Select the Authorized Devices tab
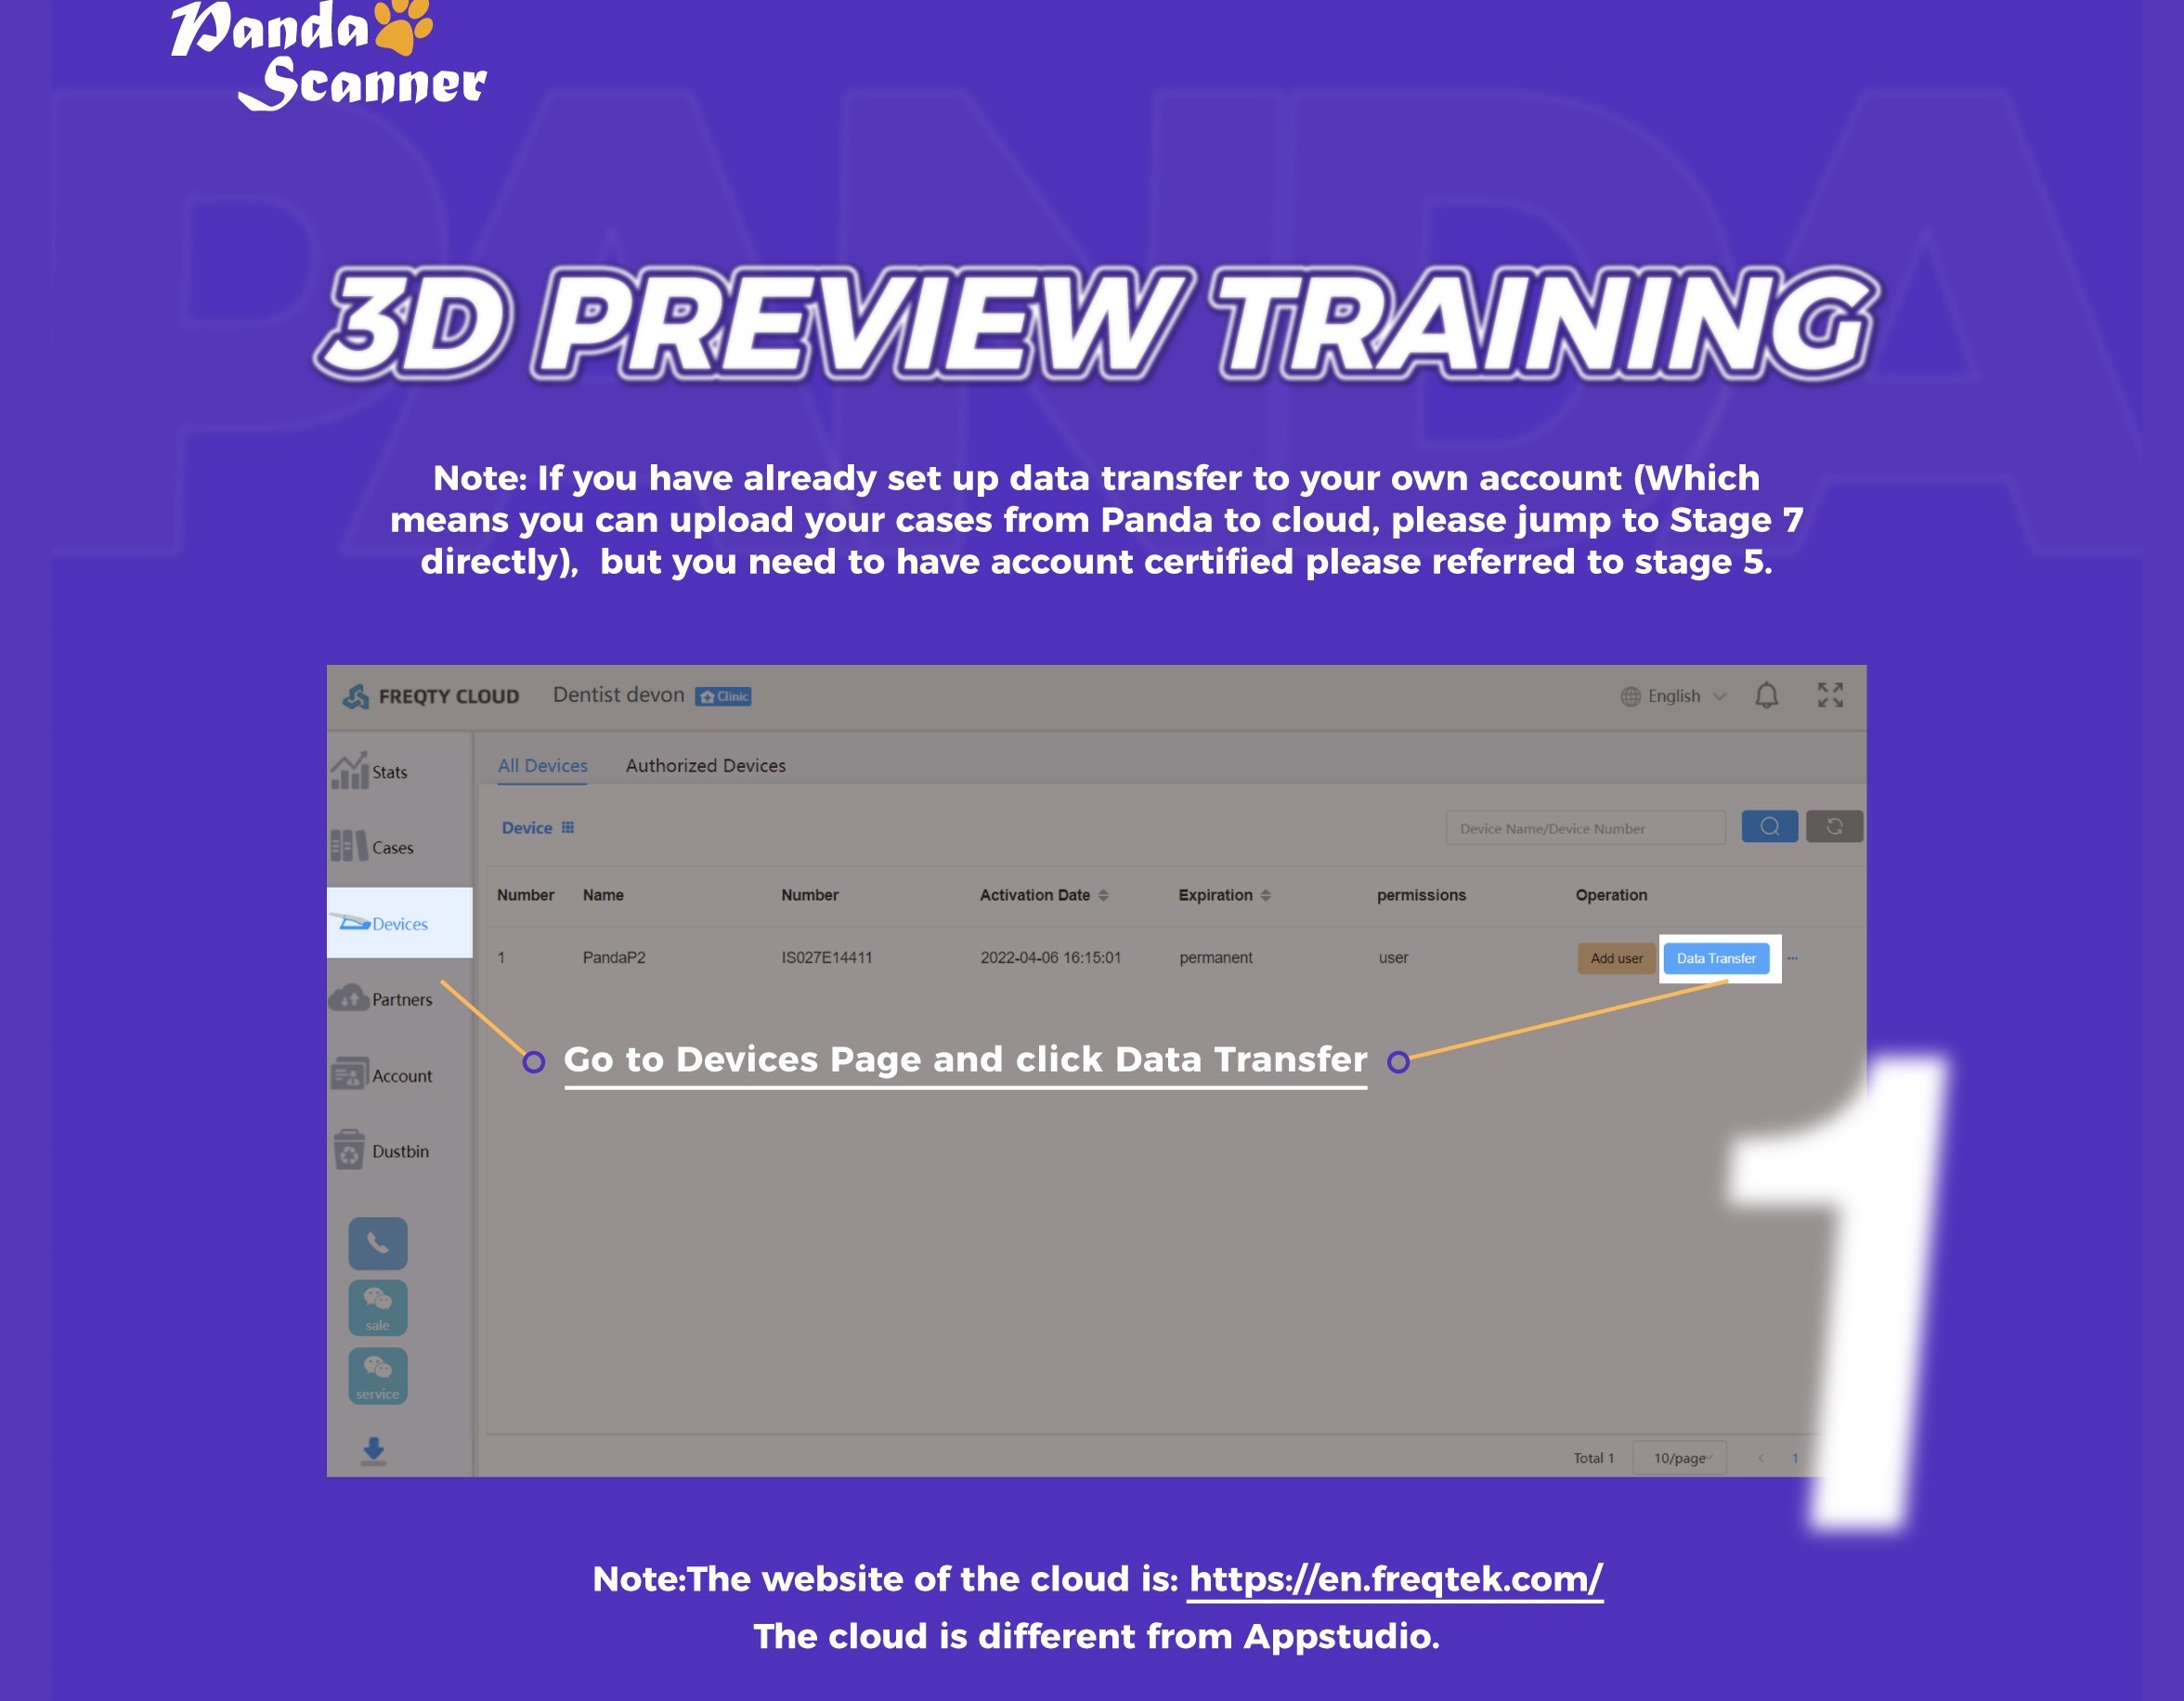 click(706, 765)
